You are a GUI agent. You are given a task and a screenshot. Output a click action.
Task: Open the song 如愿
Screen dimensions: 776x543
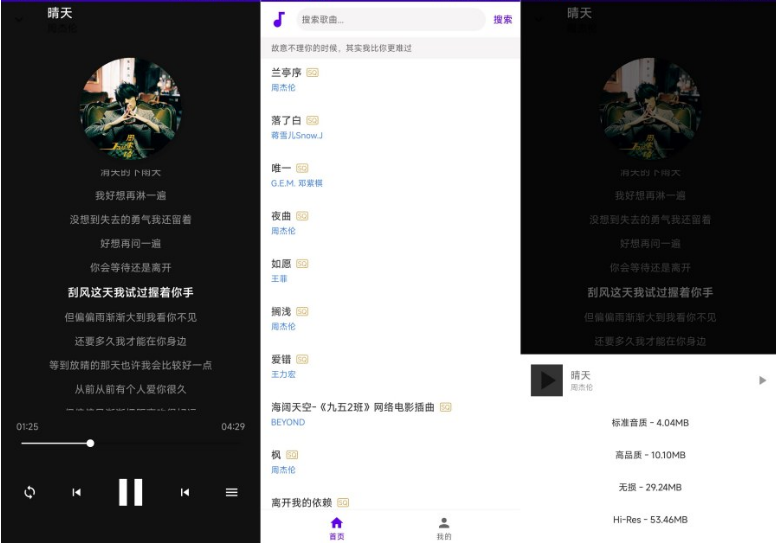(281, 264)
